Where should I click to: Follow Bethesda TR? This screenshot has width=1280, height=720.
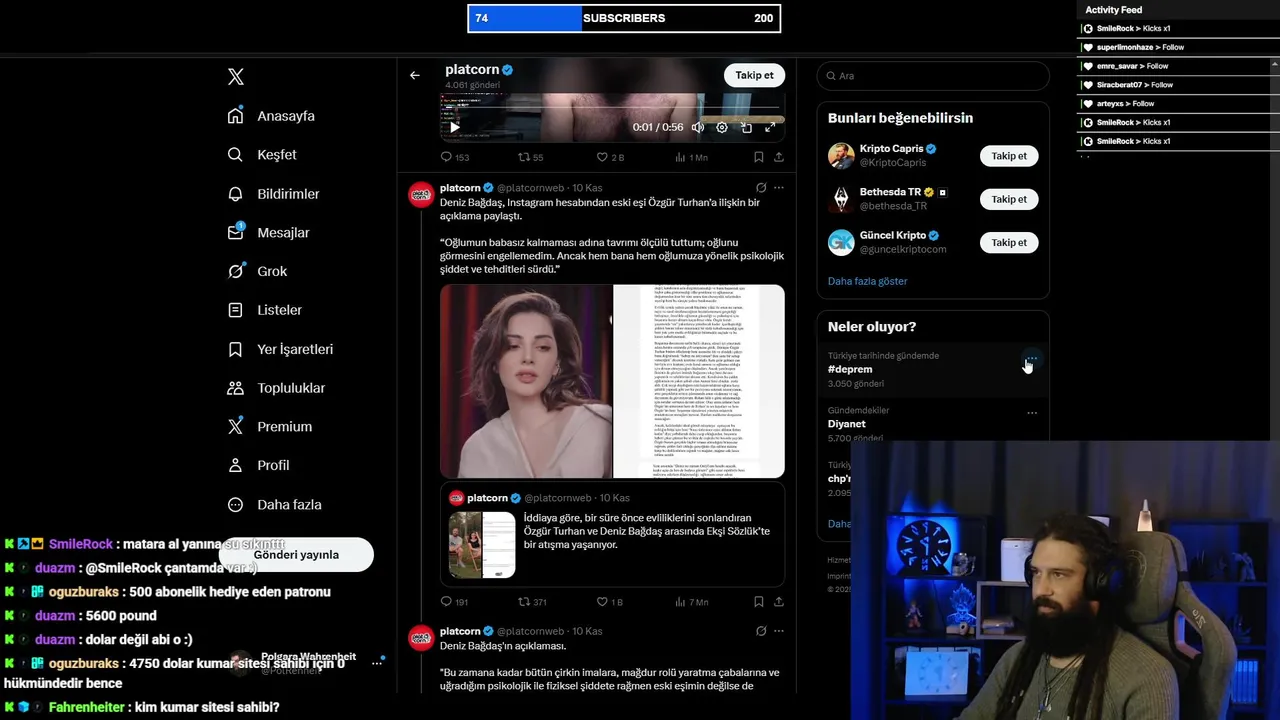(1009, 199)
